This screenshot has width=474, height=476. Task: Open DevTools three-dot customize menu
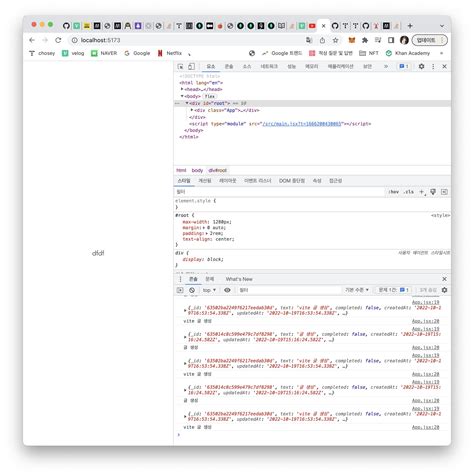[x=433, y=67]
